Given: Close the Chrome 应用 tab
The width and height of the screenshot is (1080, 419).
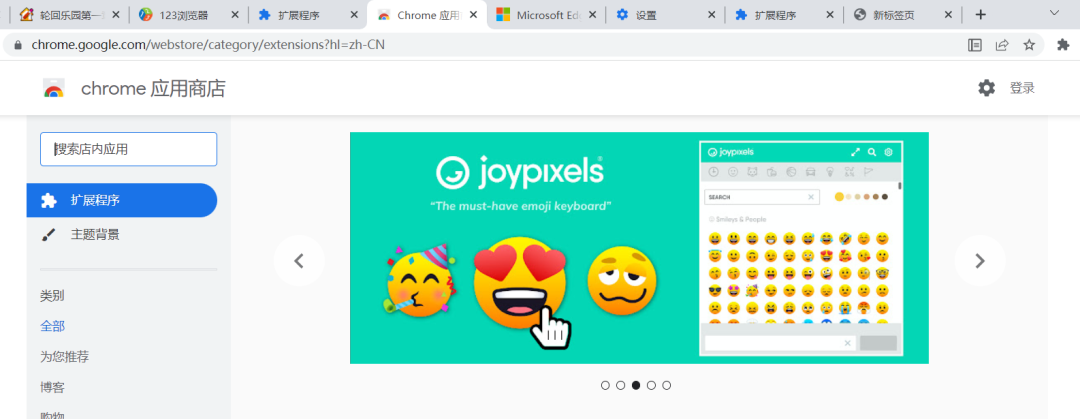Looking at the screenshot, I should tap(473, 14).
